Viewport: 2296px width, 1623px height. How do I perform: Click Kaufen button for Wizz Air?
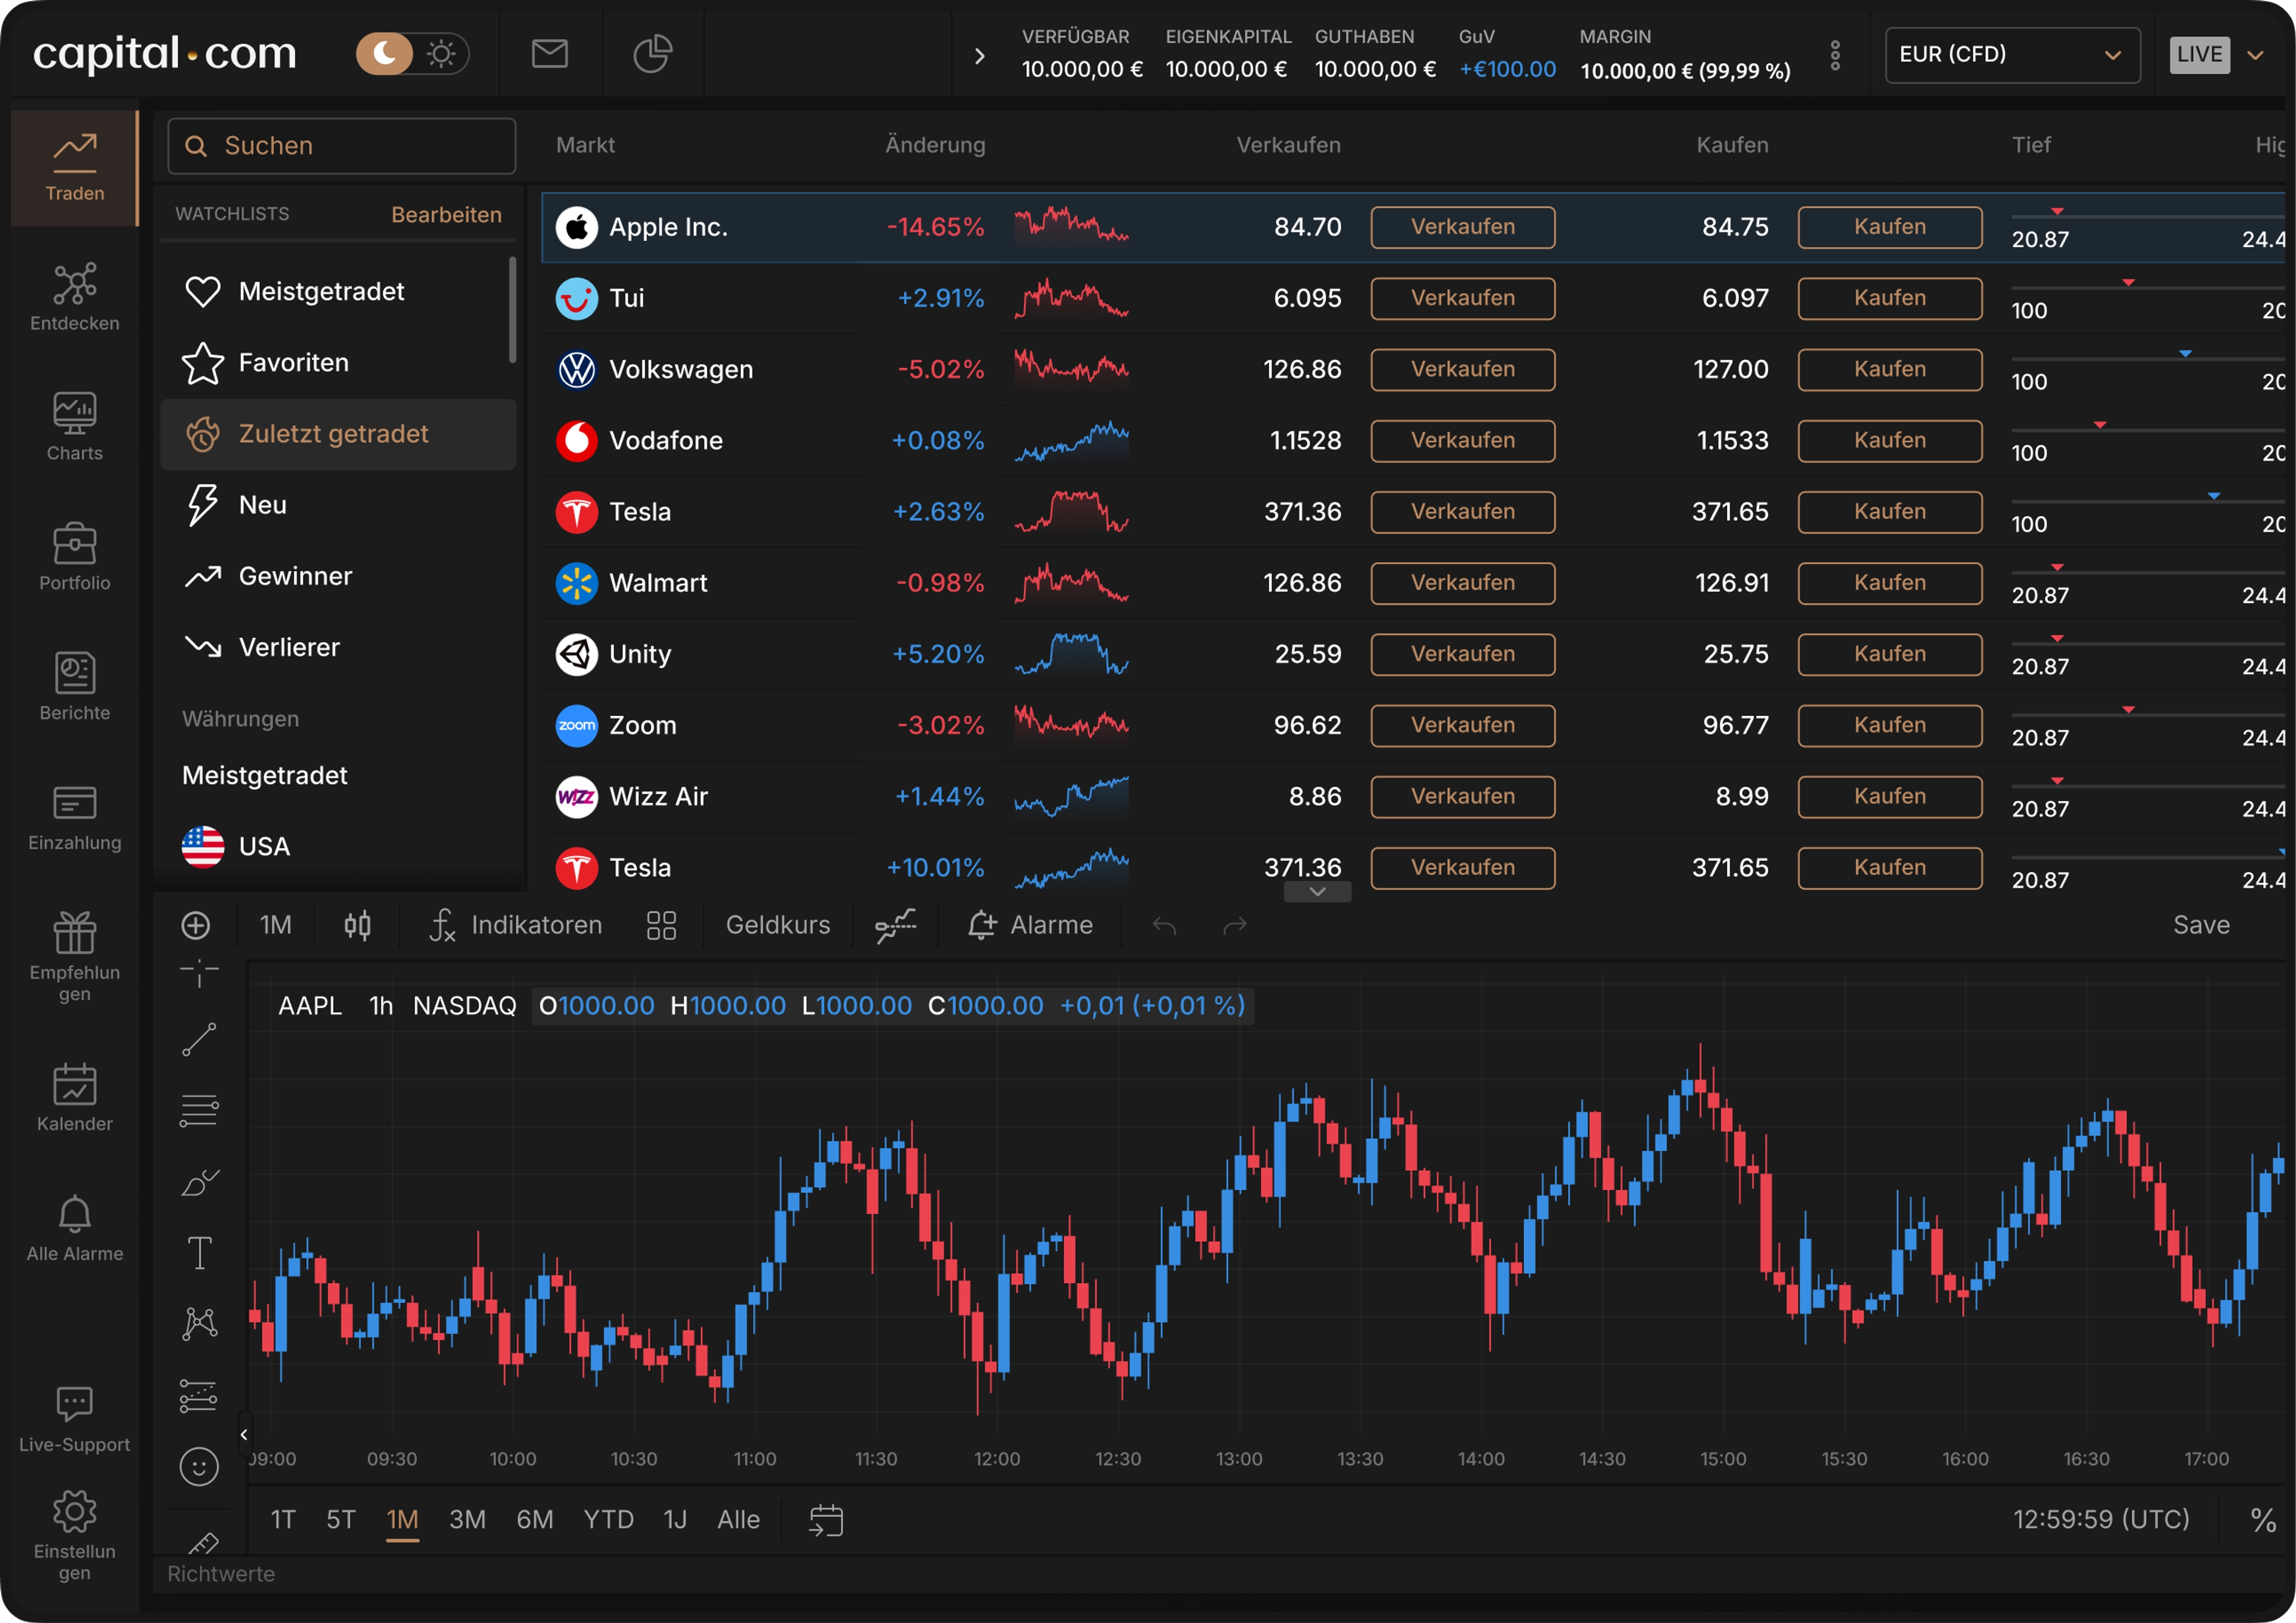[1890, 796]
